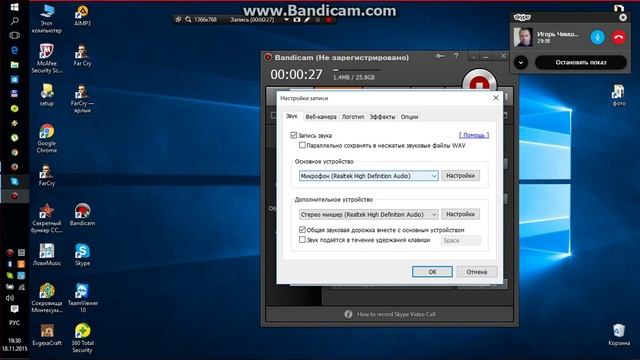640x360 pixels.
Task: Open the Основное устройство Микрофон dropdown
Action: (369, 176)
